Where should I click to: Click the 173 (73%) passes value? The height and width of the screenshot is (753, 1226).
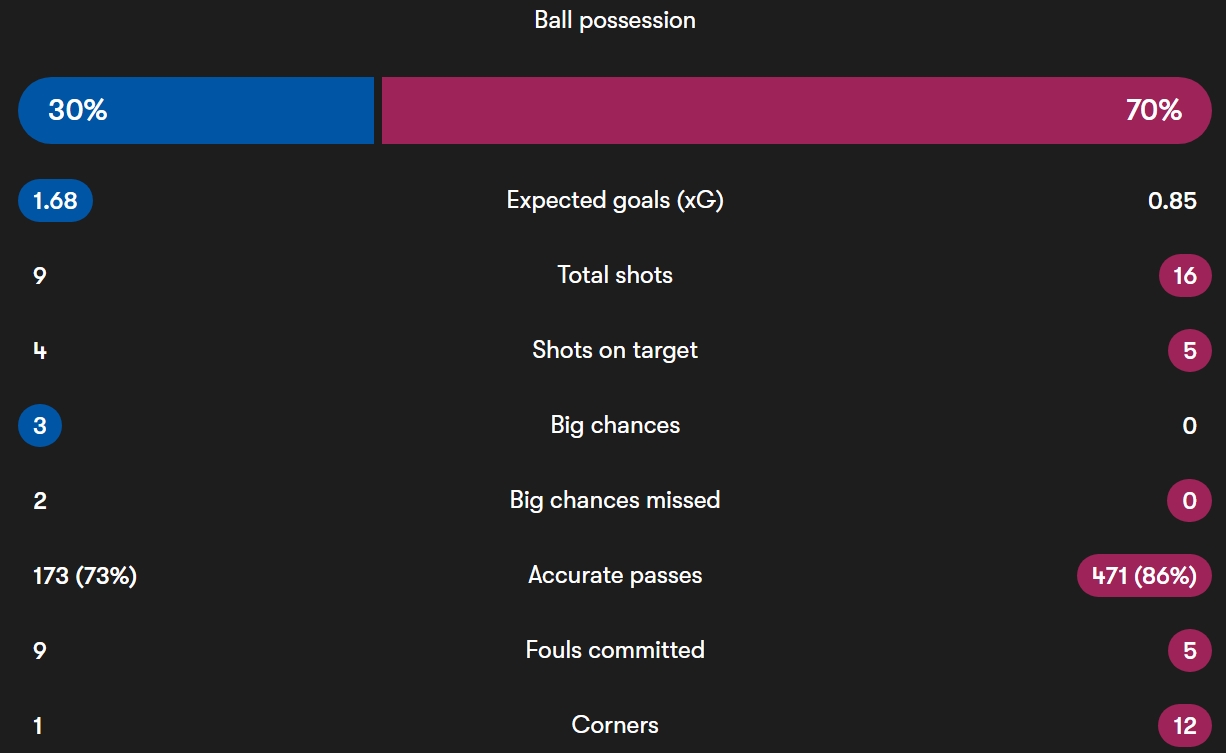coord(85,576)
